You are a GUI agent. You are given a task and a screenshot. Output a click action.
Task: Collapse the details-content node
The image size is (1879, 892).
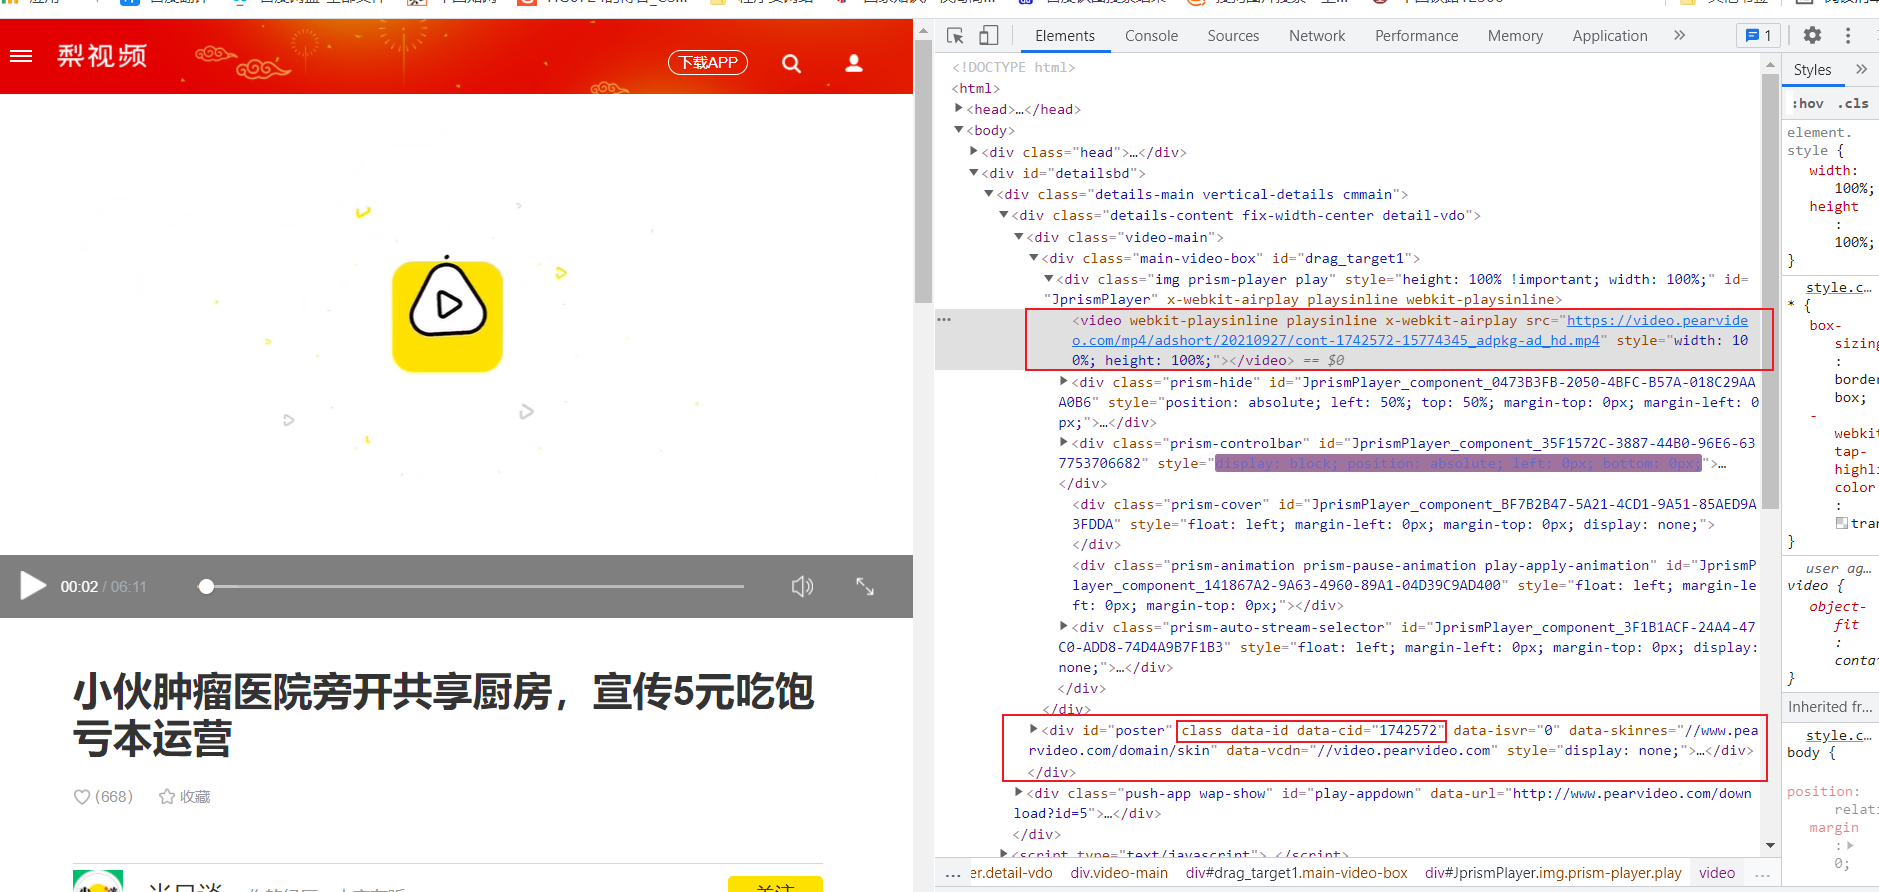tap(1004, 215)
